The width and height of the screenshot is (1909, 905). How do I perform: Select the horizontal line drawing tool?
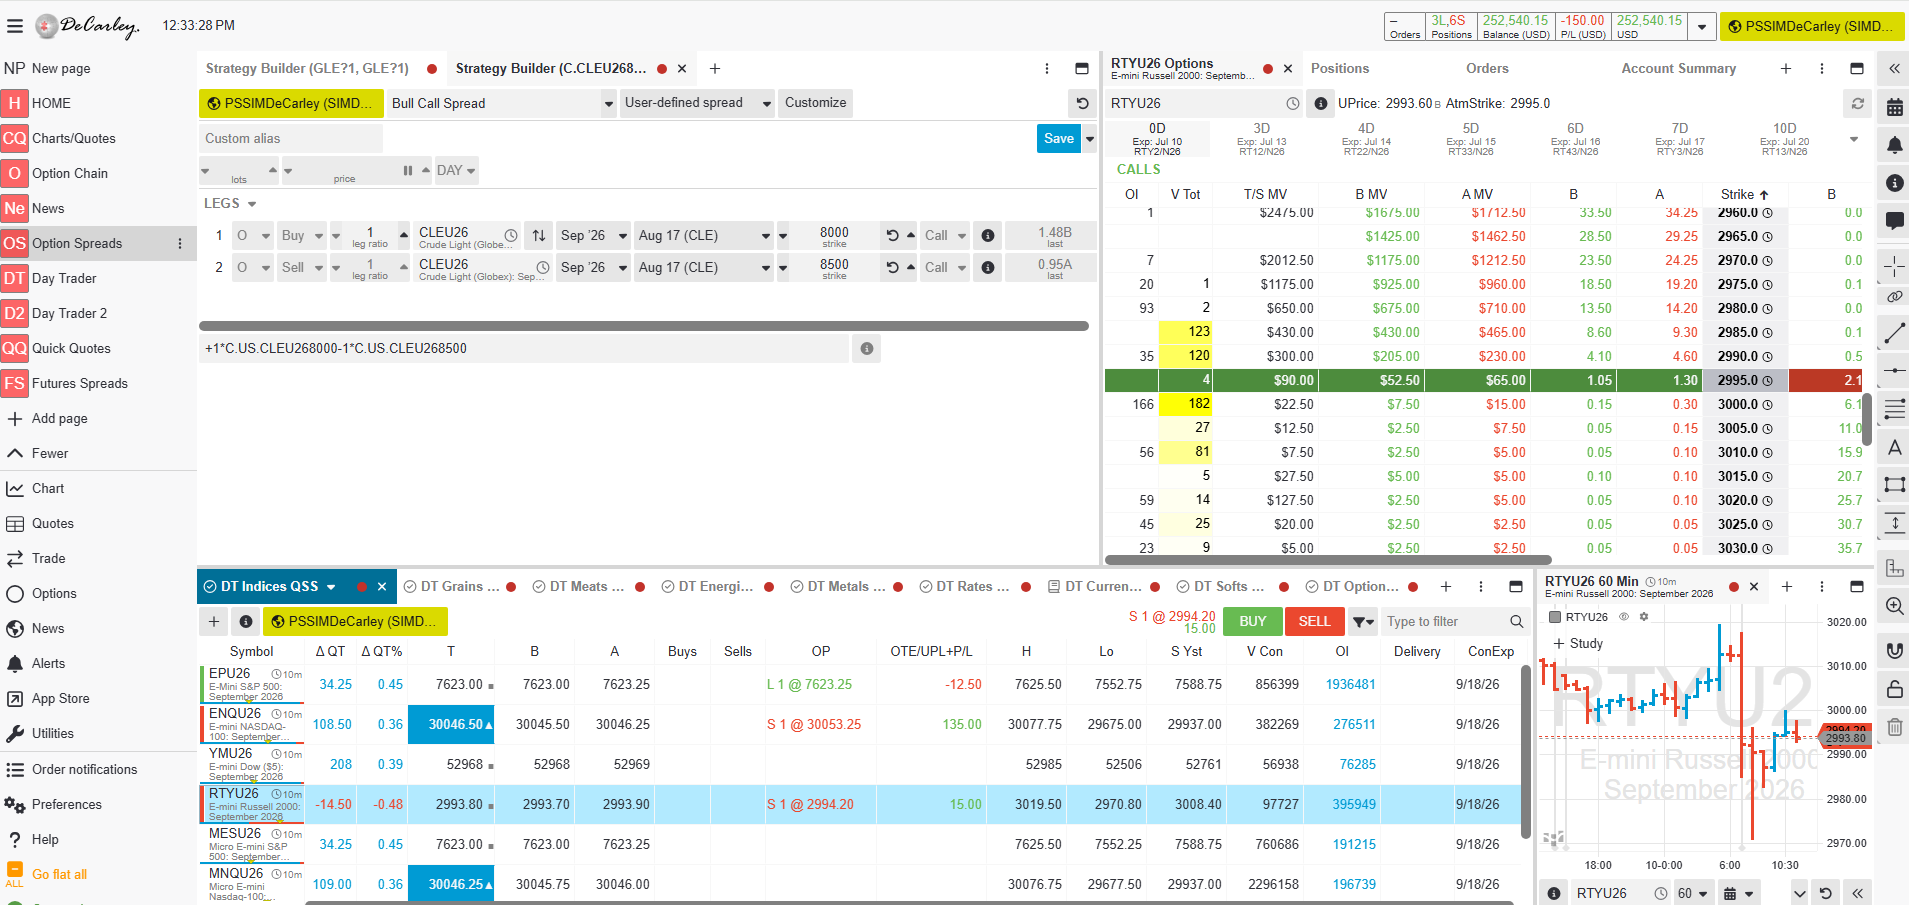coord(1894,371)
